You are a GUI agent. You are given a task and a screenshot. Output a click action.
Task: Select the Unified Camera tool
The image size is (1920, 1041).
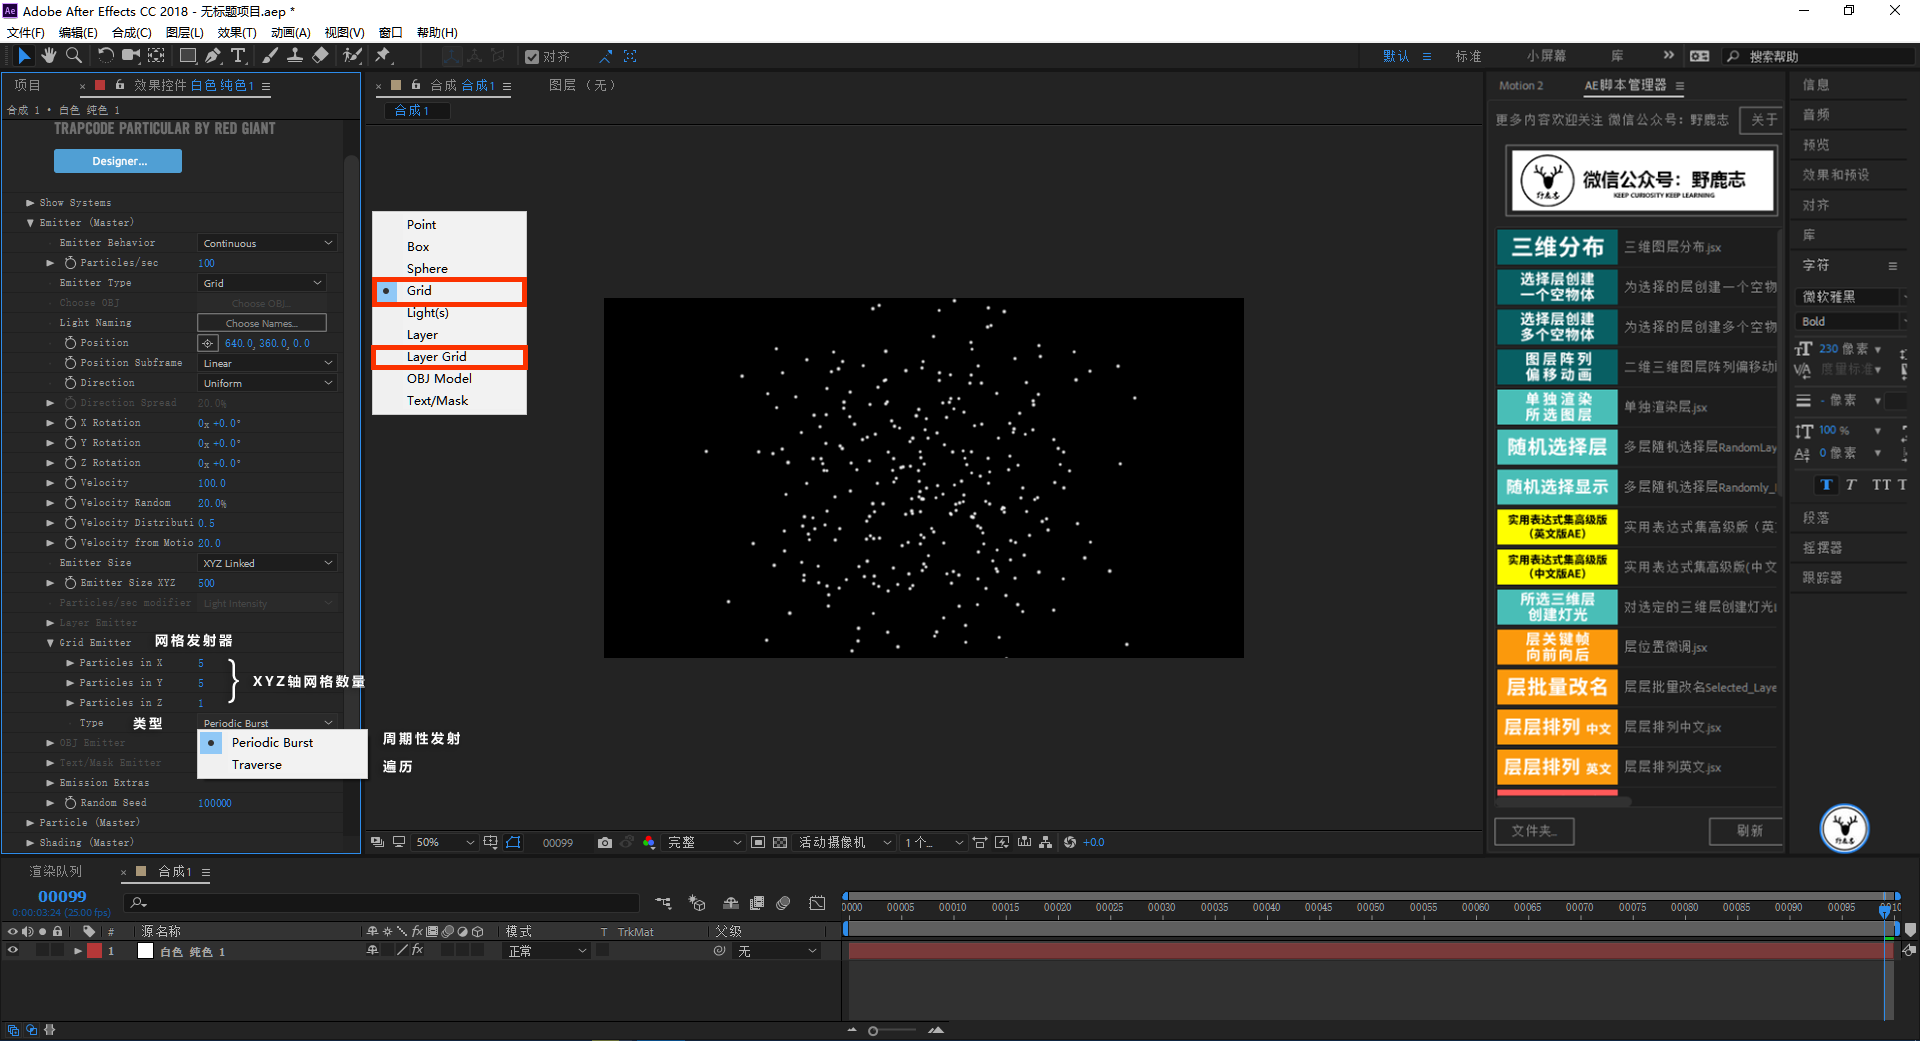pos(131,56)
